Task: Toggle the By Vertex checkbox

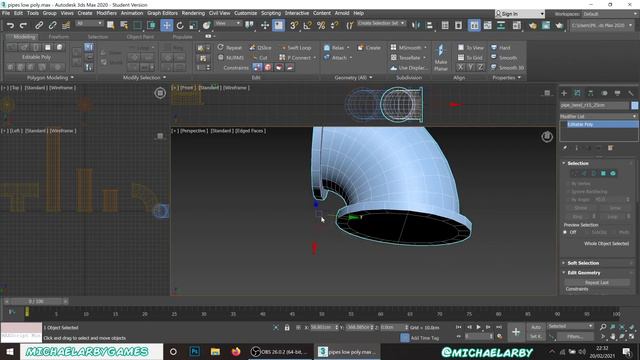Action: pos(568,184)
